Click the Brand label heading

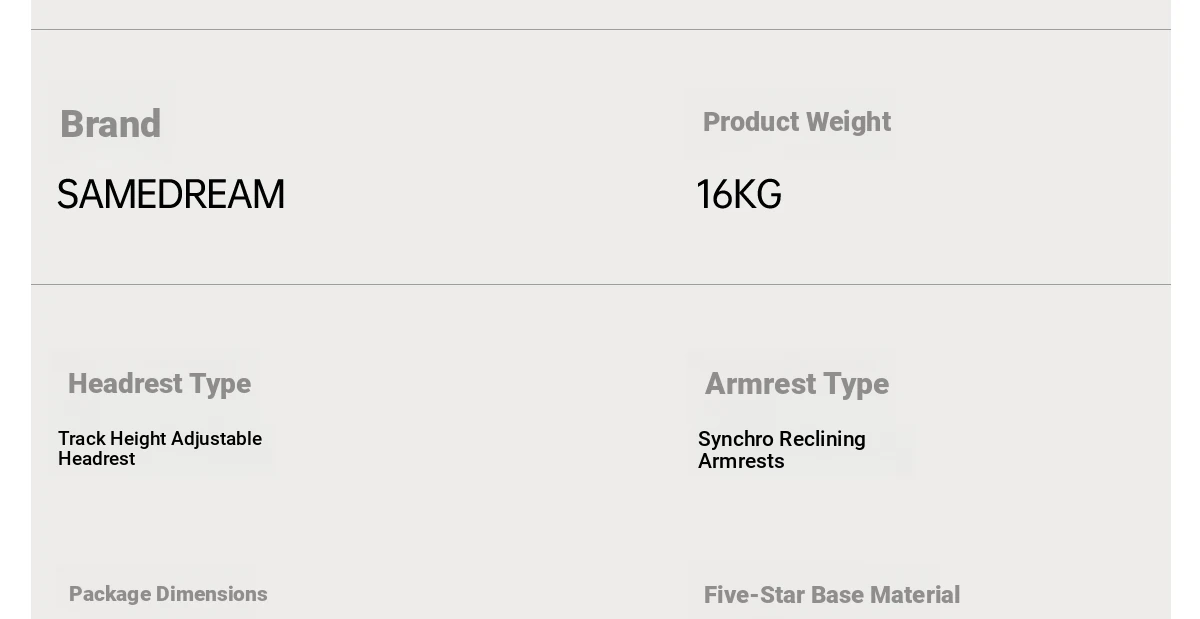[x=110, y=124]
